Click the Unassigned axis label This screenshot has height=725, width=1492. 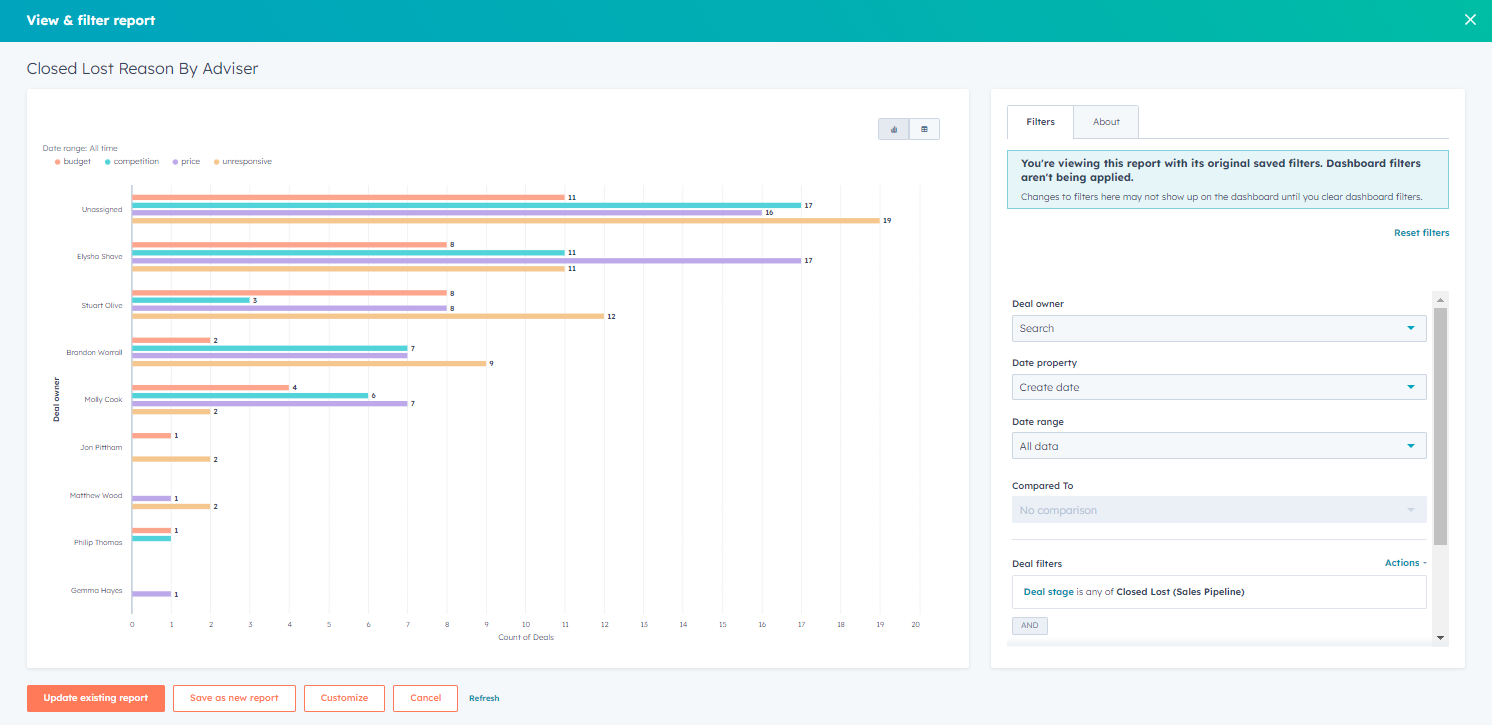pos(102,210)
